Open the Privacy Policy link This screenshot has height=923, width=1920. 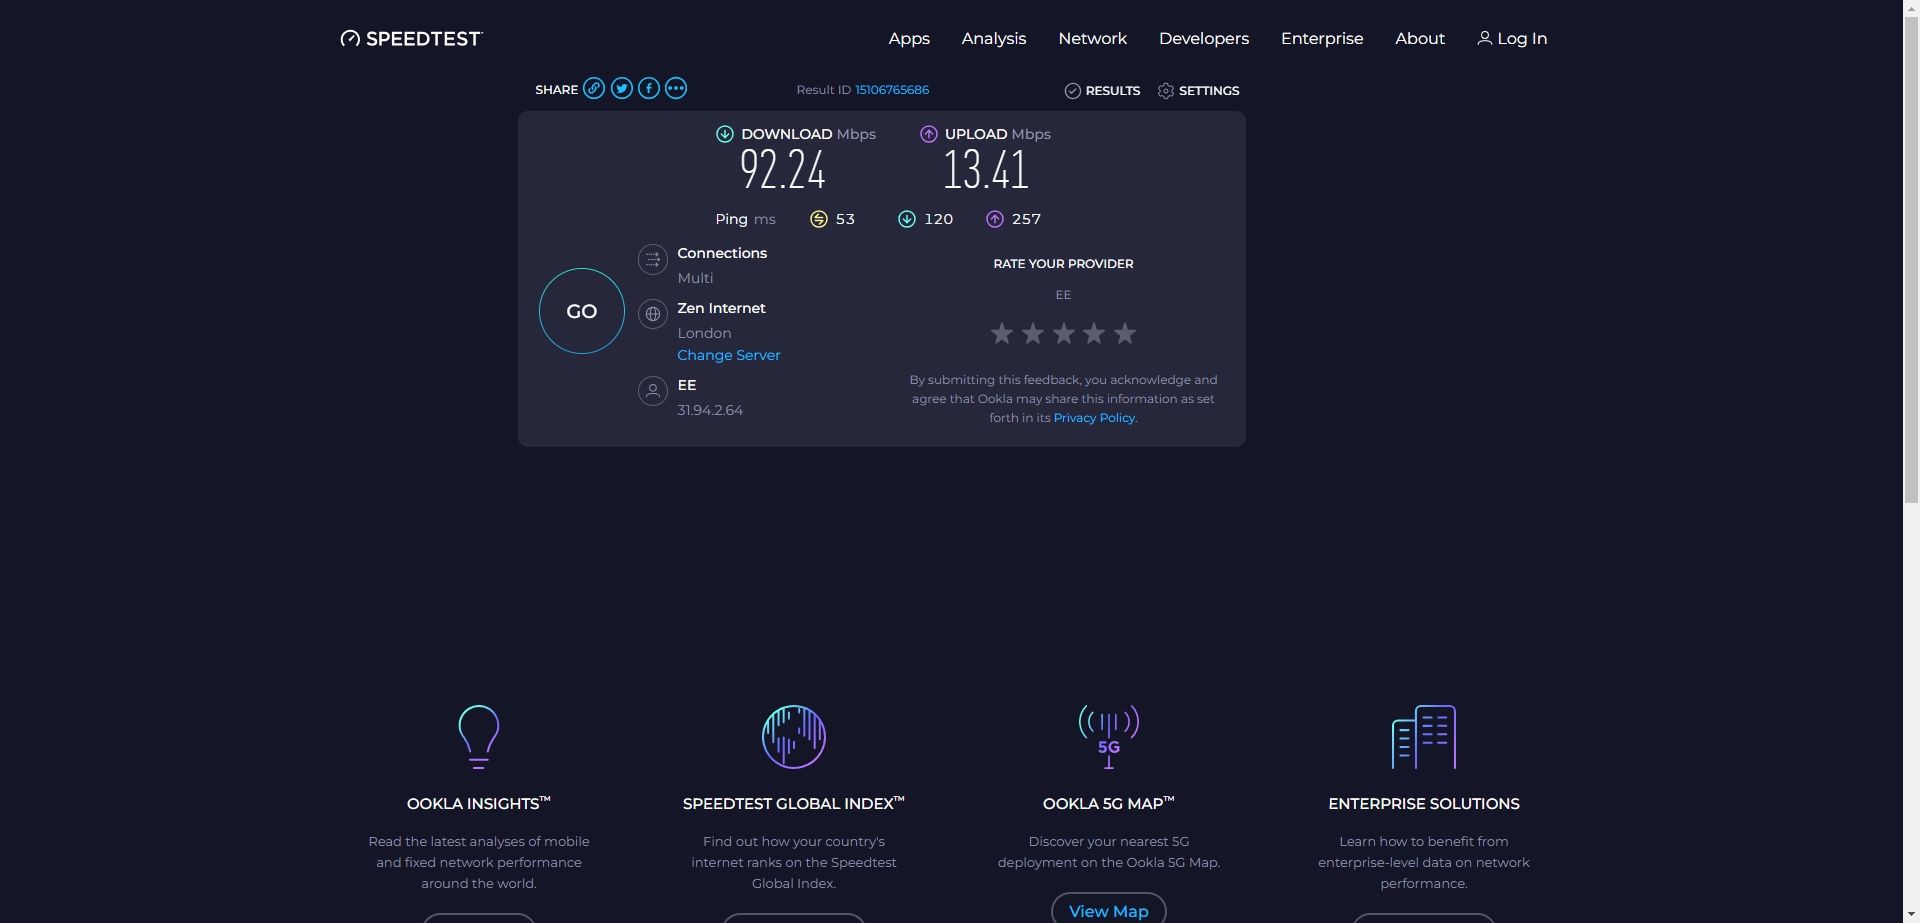click(x=1093, y=417)
